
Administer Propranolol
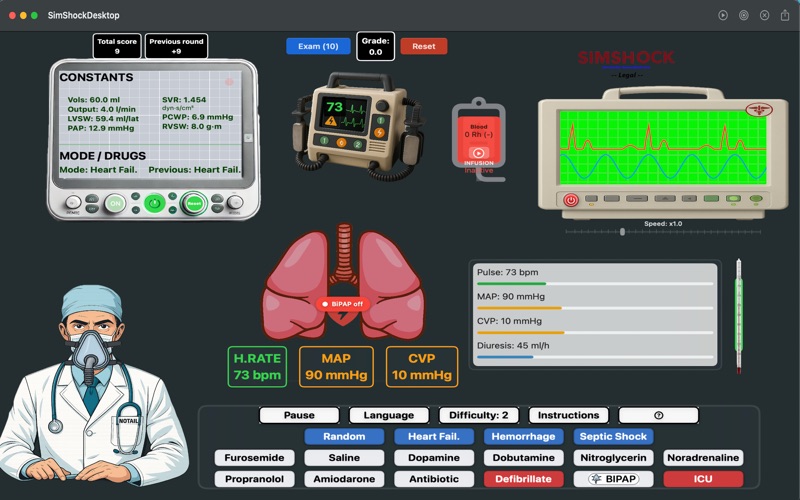click(254, 479)
